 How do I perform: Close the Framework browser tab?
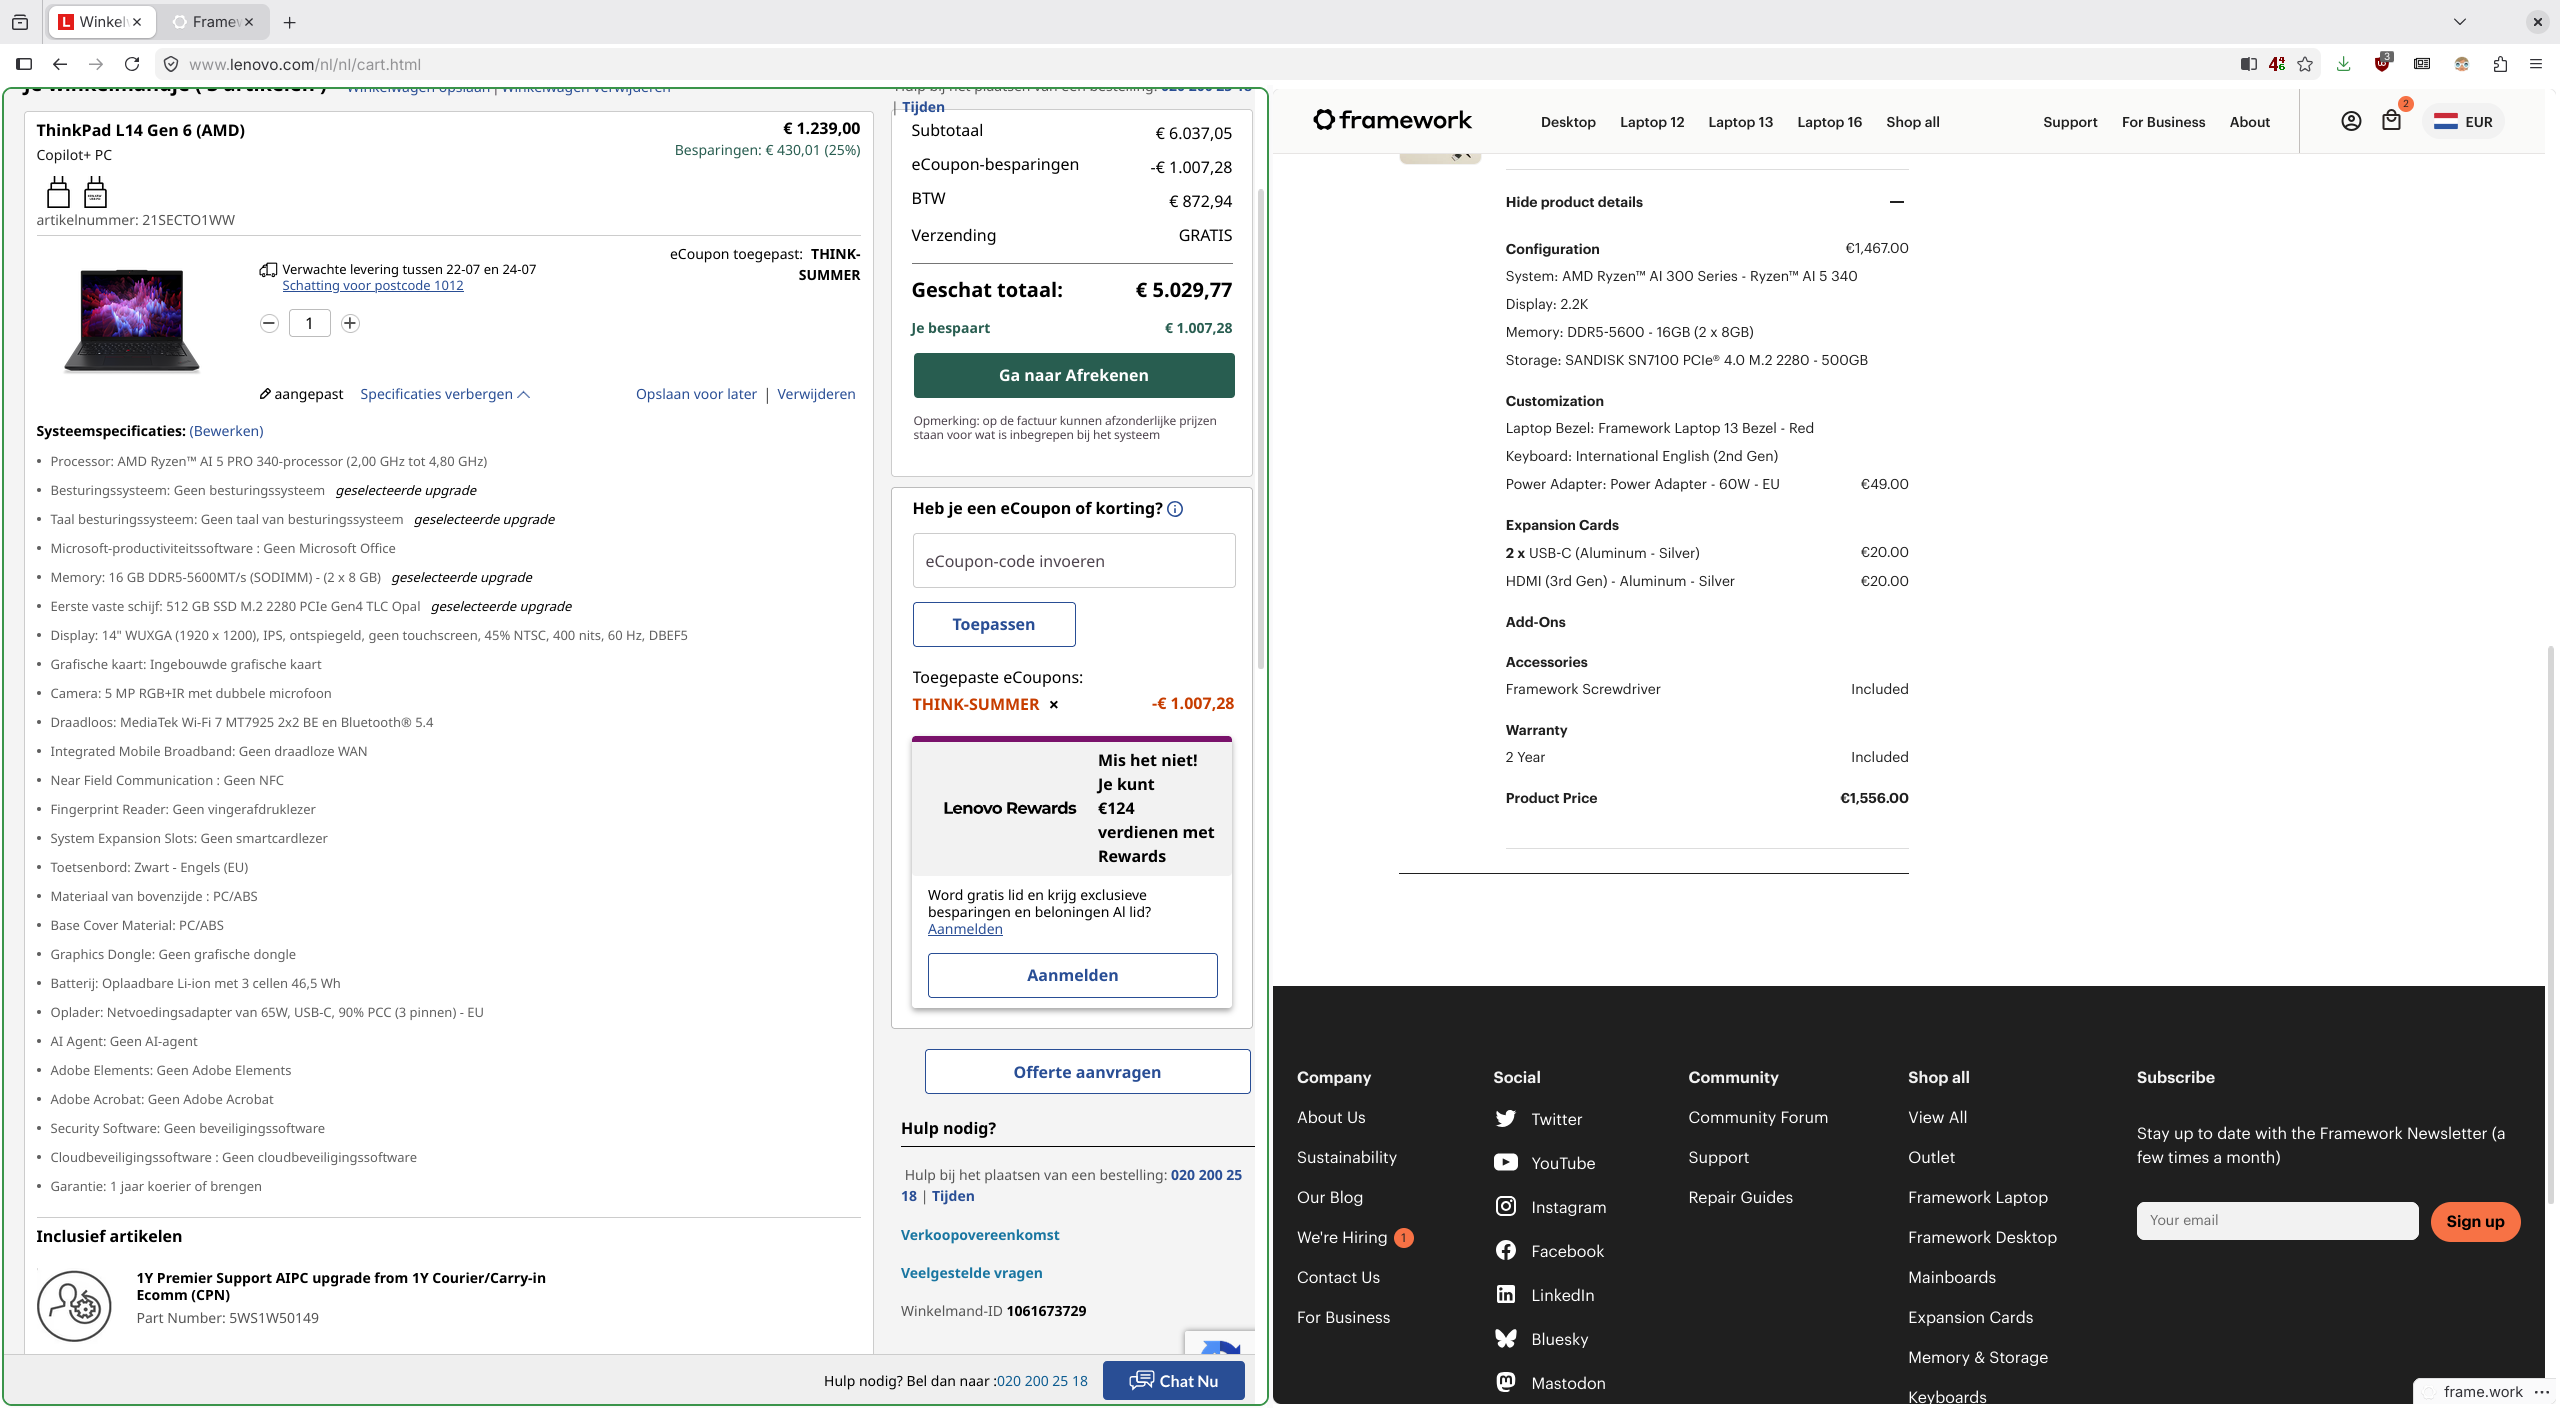[x=249, y=22]
